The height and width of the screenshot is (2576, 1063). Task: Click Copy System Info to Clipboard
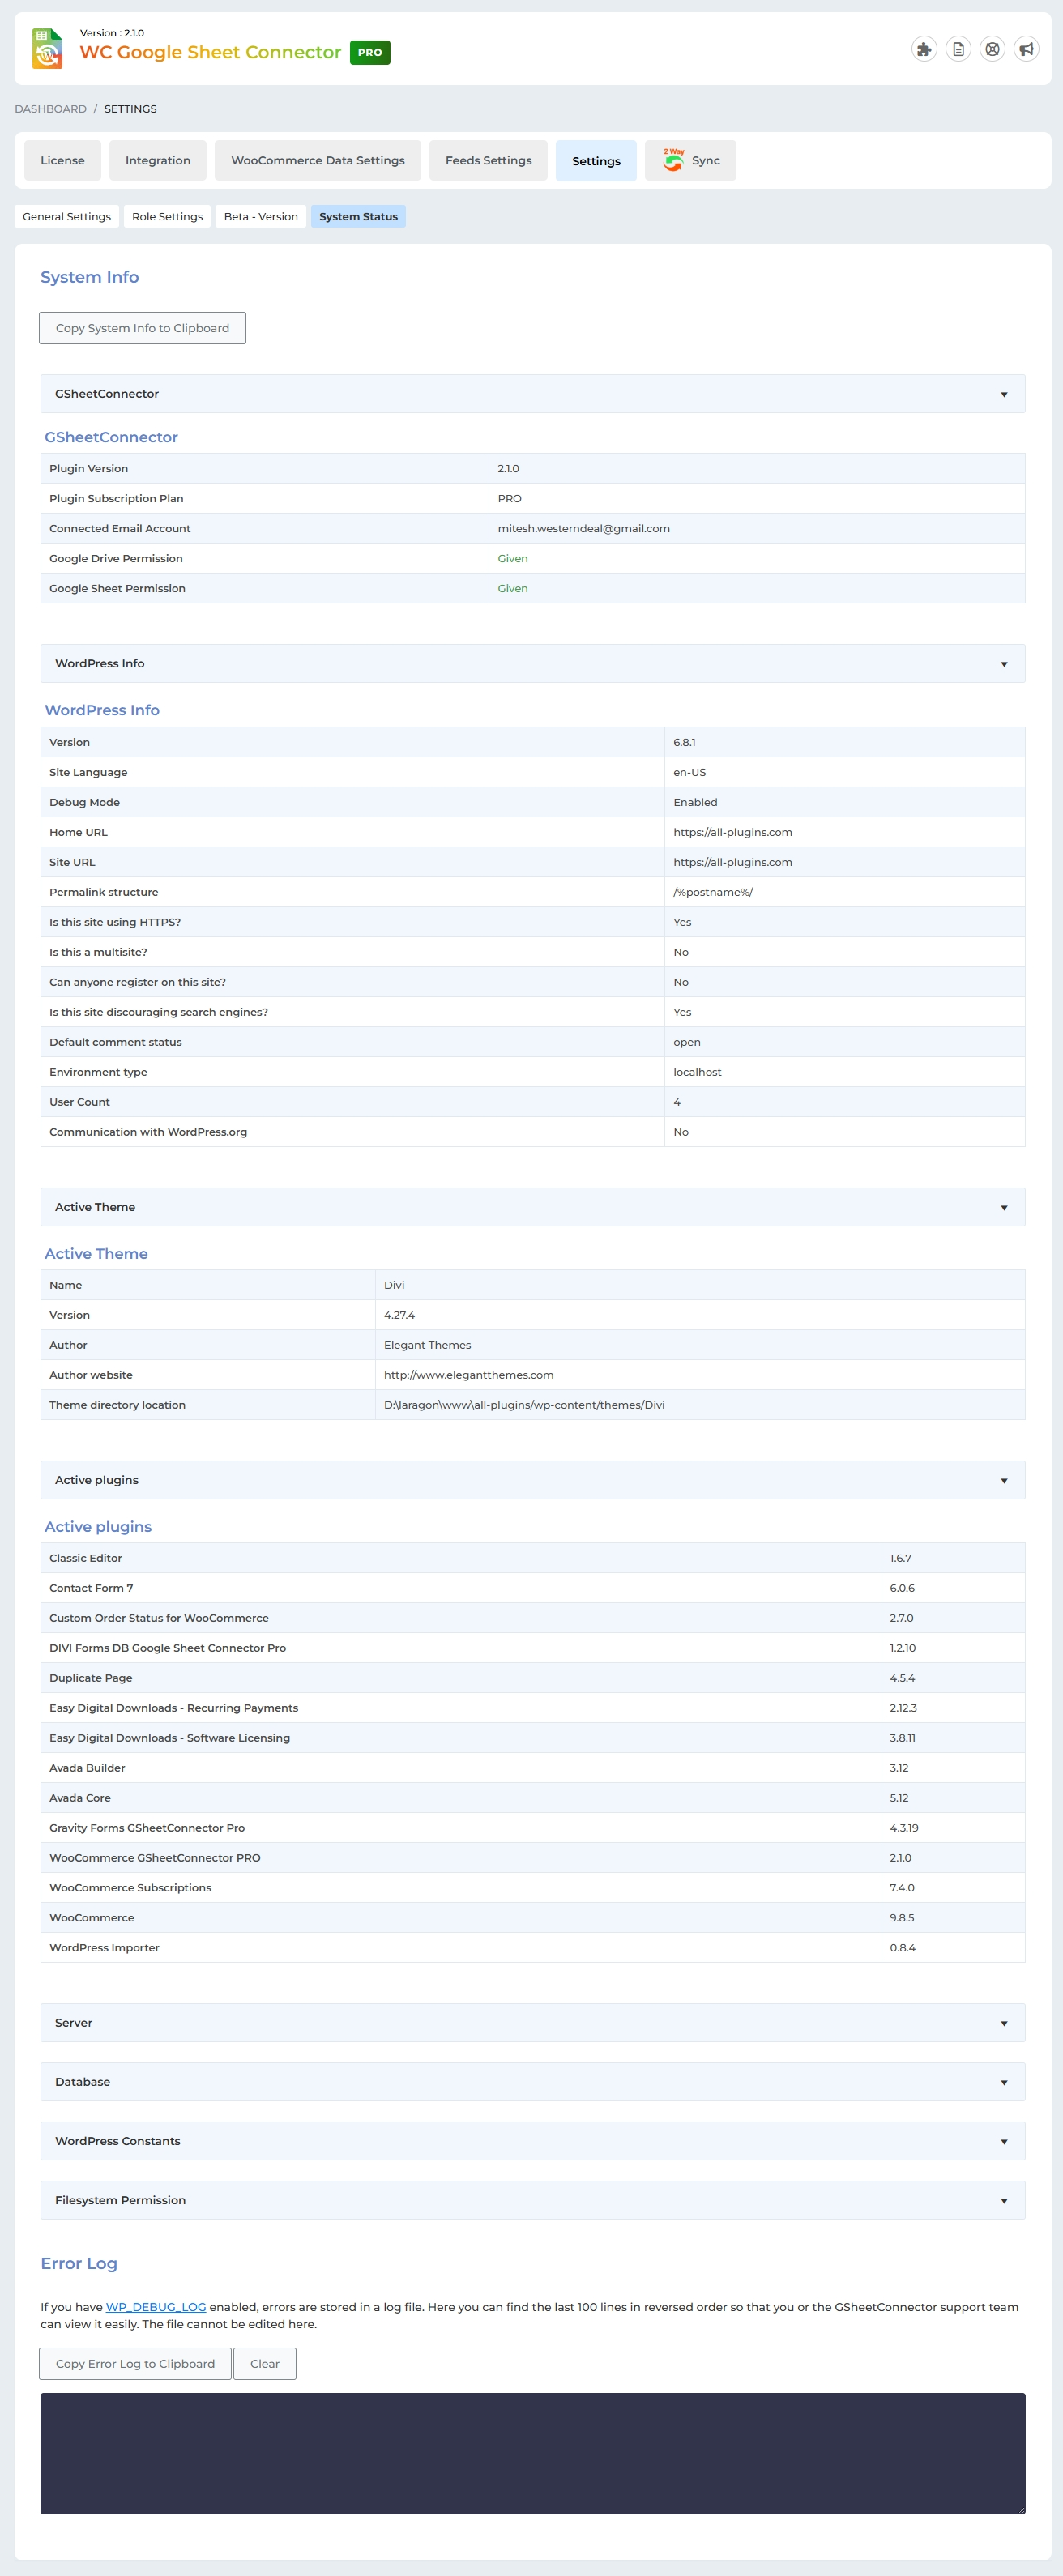point(142,328)
